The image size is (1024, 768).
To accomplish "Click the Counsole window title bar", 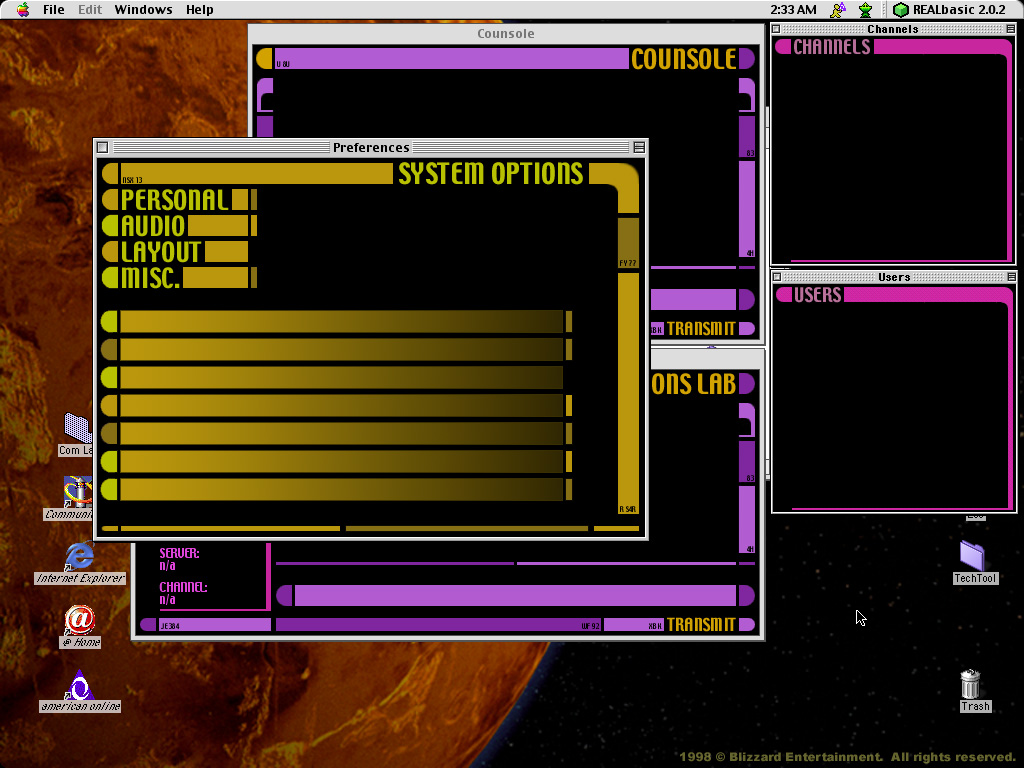I will click(x=505, y=34).
